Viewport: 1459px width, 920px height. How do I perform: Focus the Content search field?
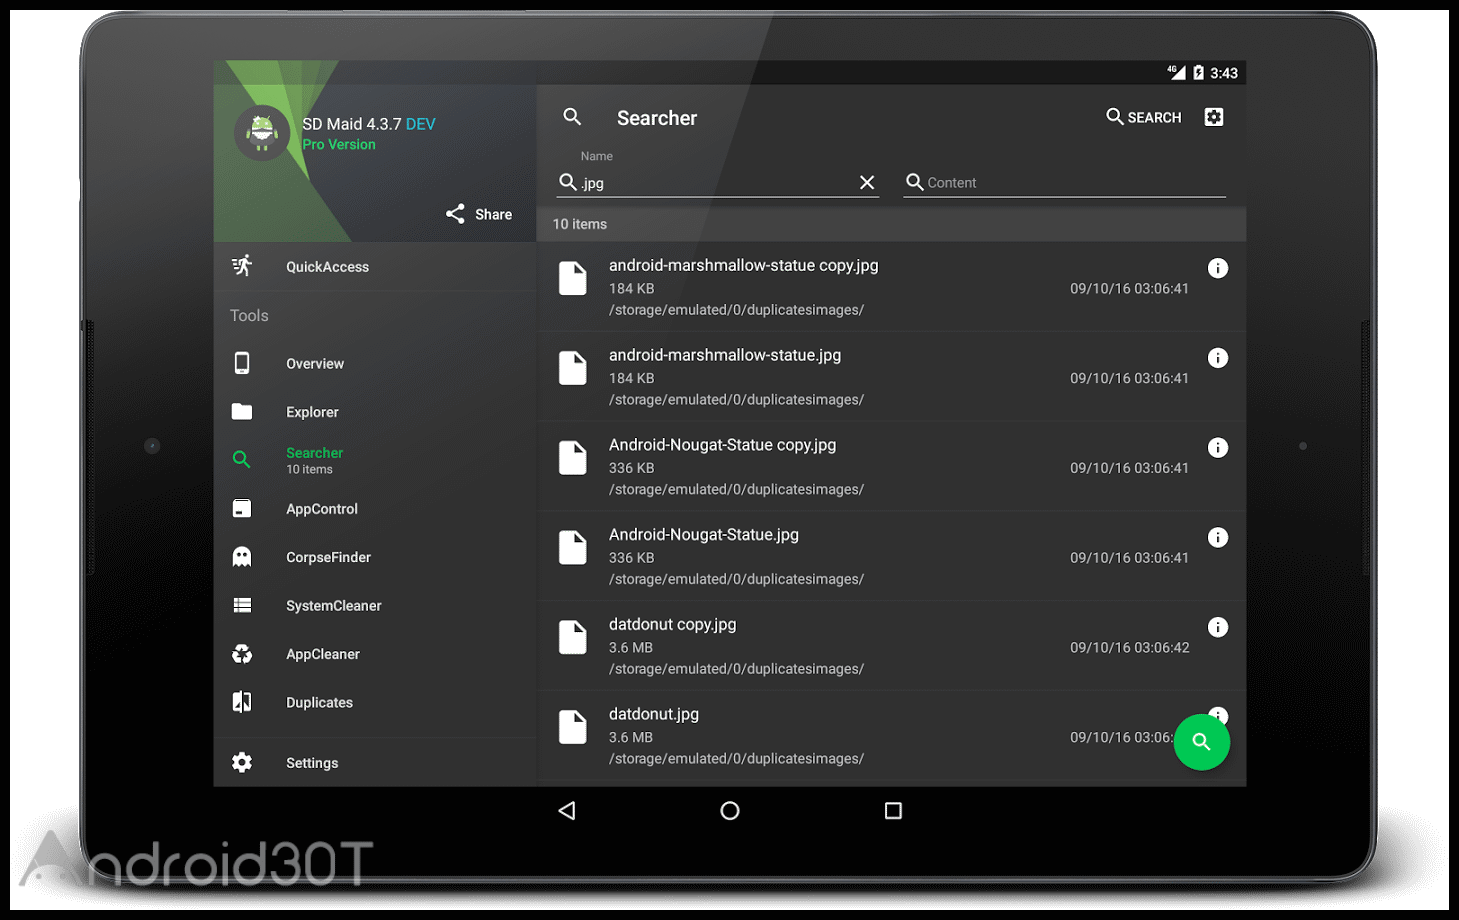point(1064,182)
